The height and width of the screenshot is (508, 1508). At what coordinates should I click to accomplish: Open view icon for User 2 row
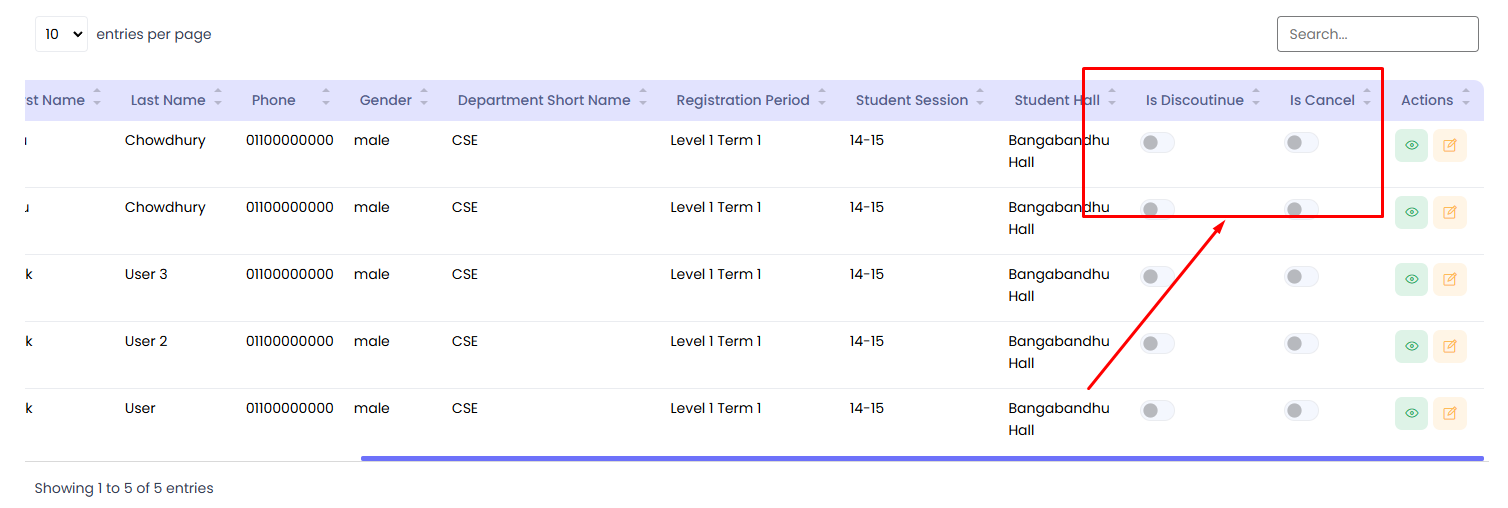point(1411,346)
